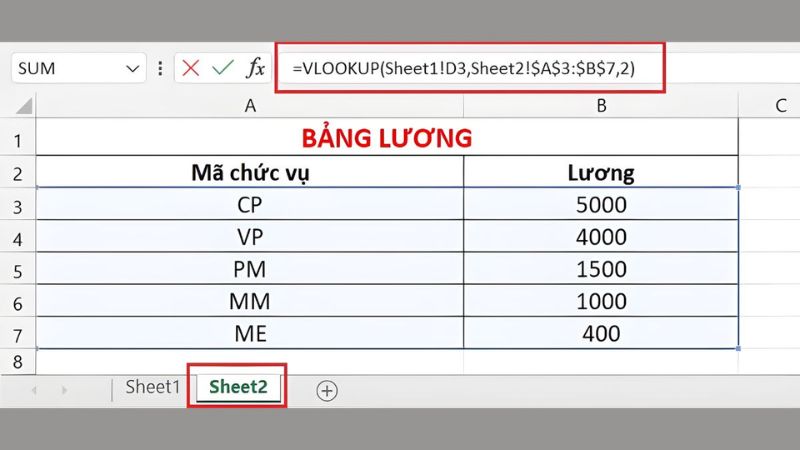Add a new sheet with the plus icon

tap(327, 391)
